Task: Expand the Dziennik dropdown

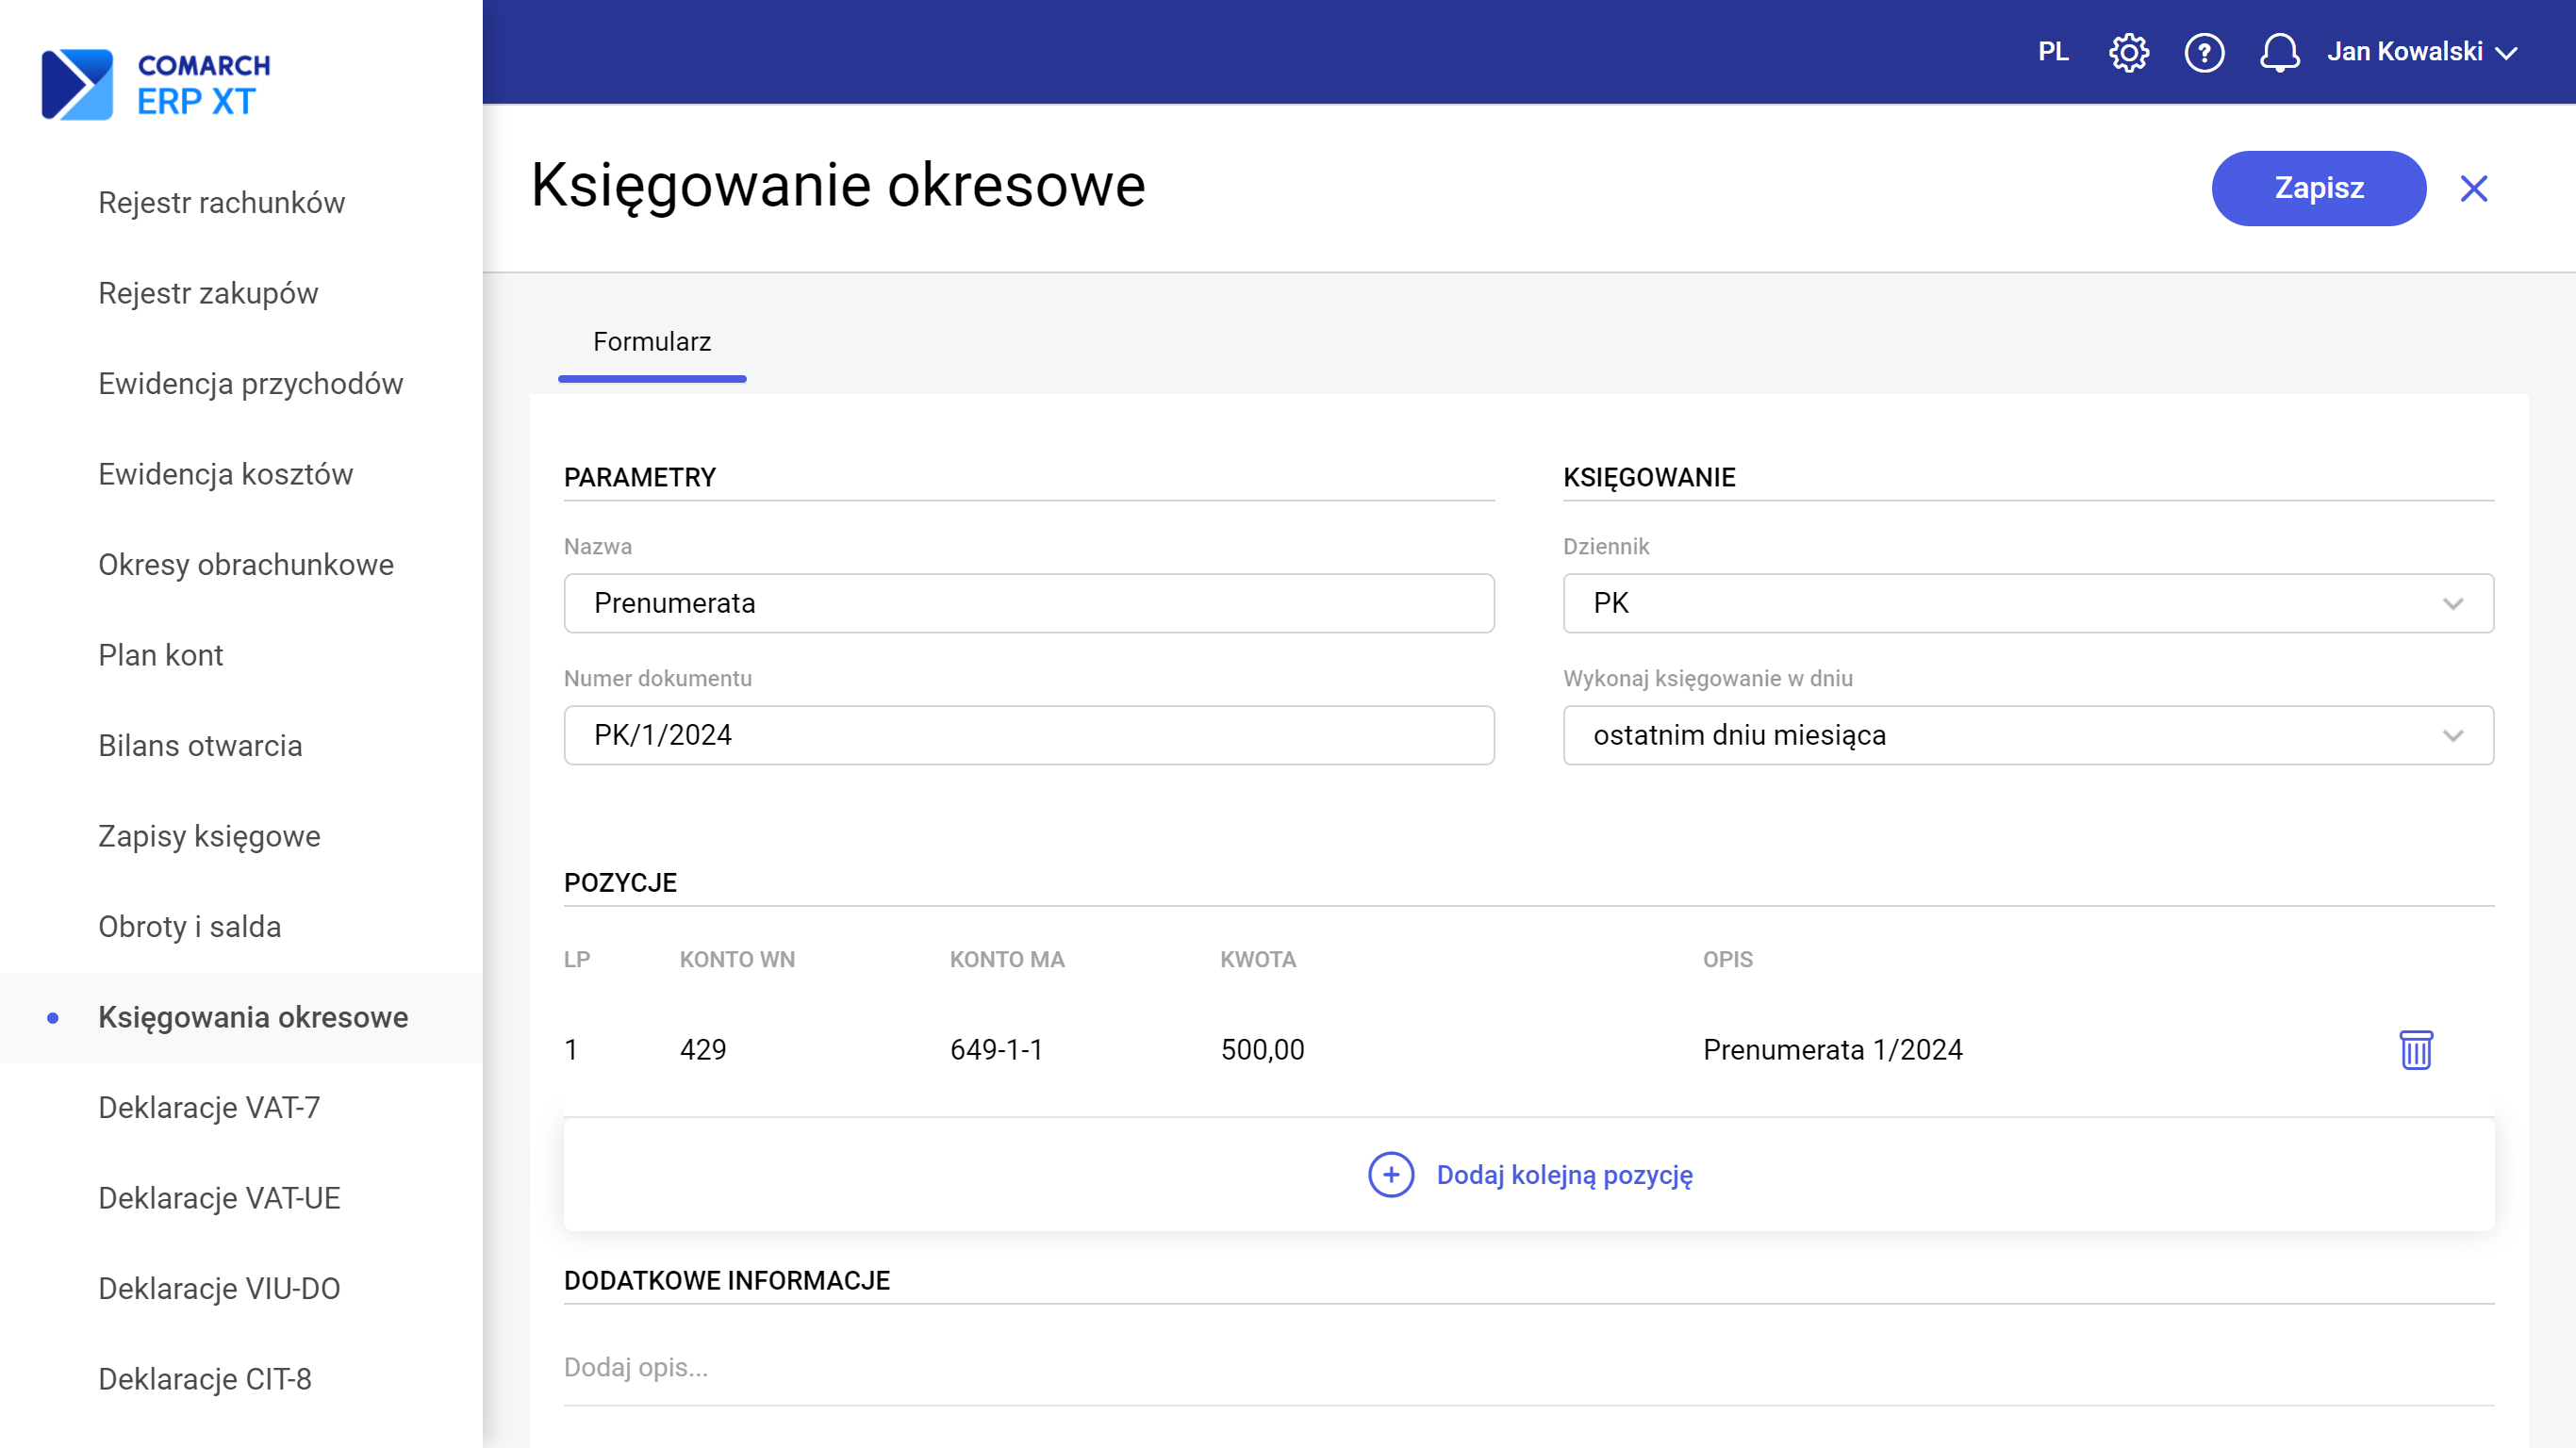Action: pos(2027,603)
